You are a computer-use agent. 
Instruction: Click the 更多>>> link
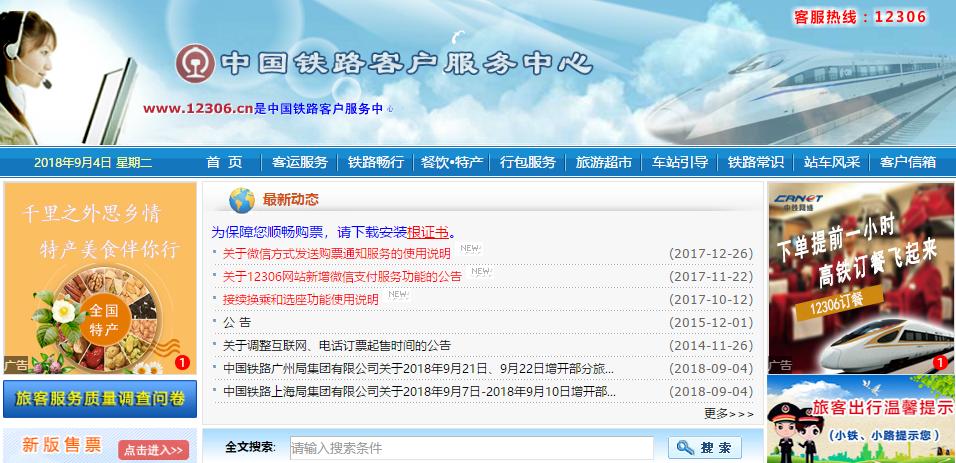pos(729,414)
